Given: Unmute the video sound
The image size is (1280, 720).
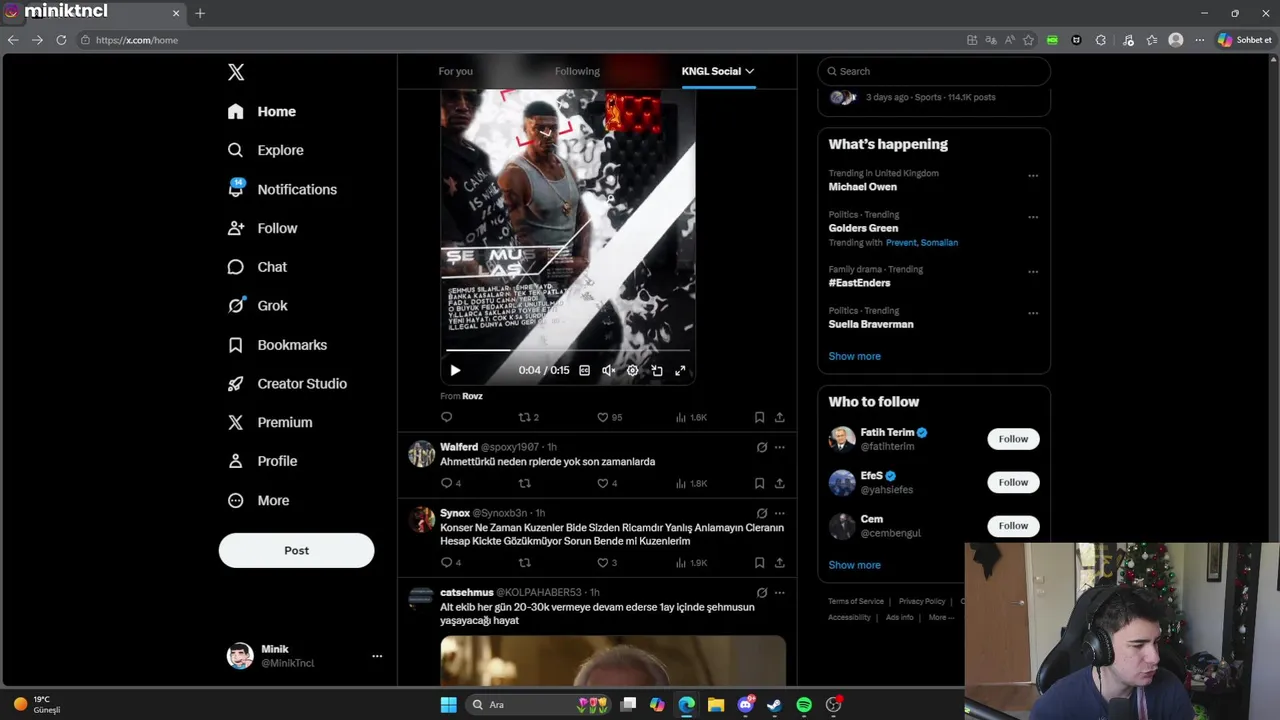Looking at the screenshot, I should tap(608, 370).
